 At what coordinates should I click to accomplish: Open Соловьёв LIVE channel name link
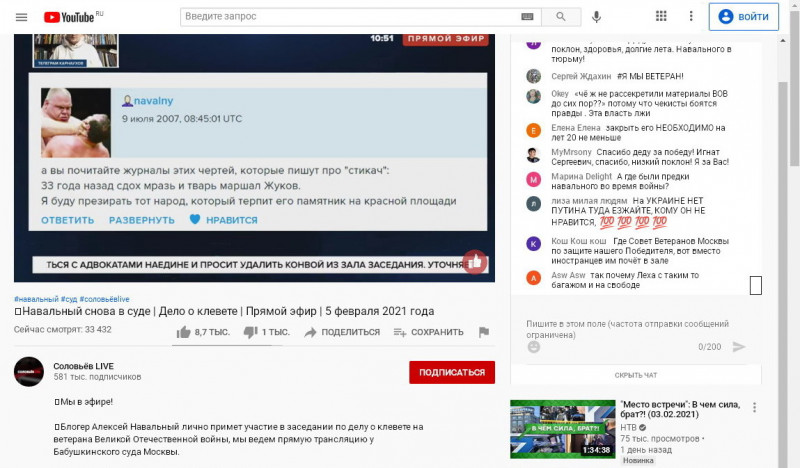pos(84,366)
